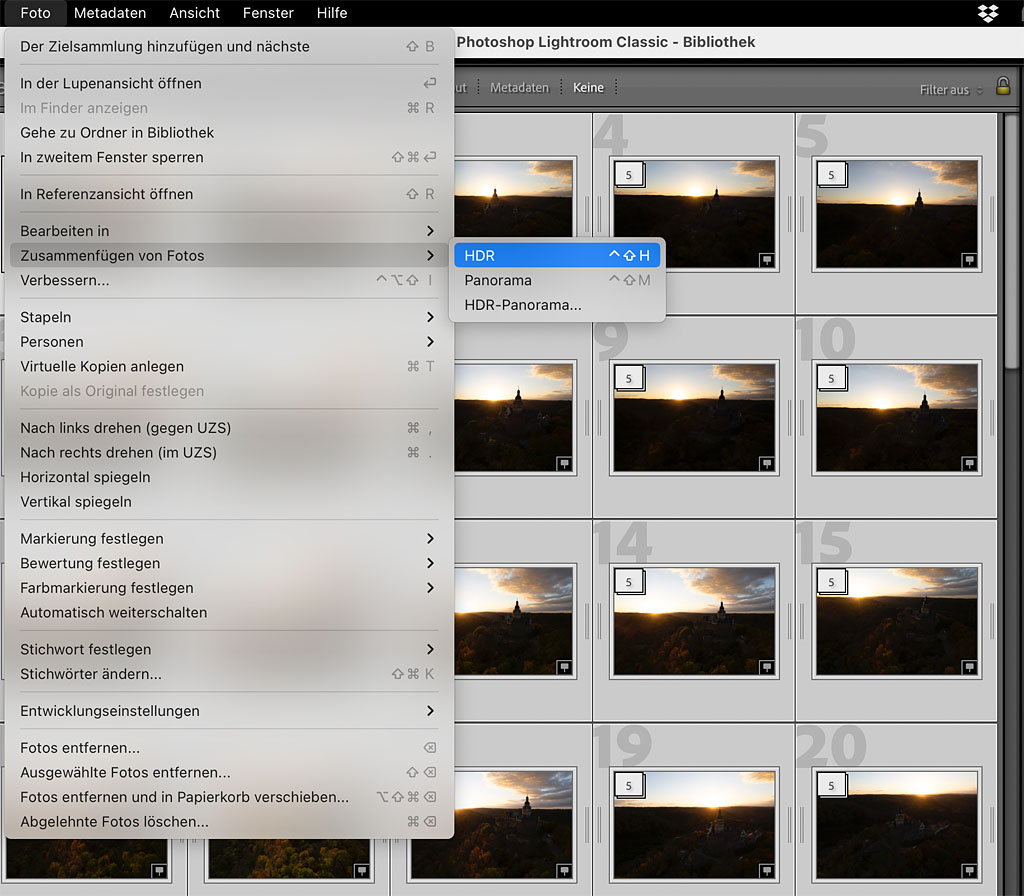The image size is (1024, 896).
Task: Choose HDR-Panorama... in the submenu
Action: point(556,305)
